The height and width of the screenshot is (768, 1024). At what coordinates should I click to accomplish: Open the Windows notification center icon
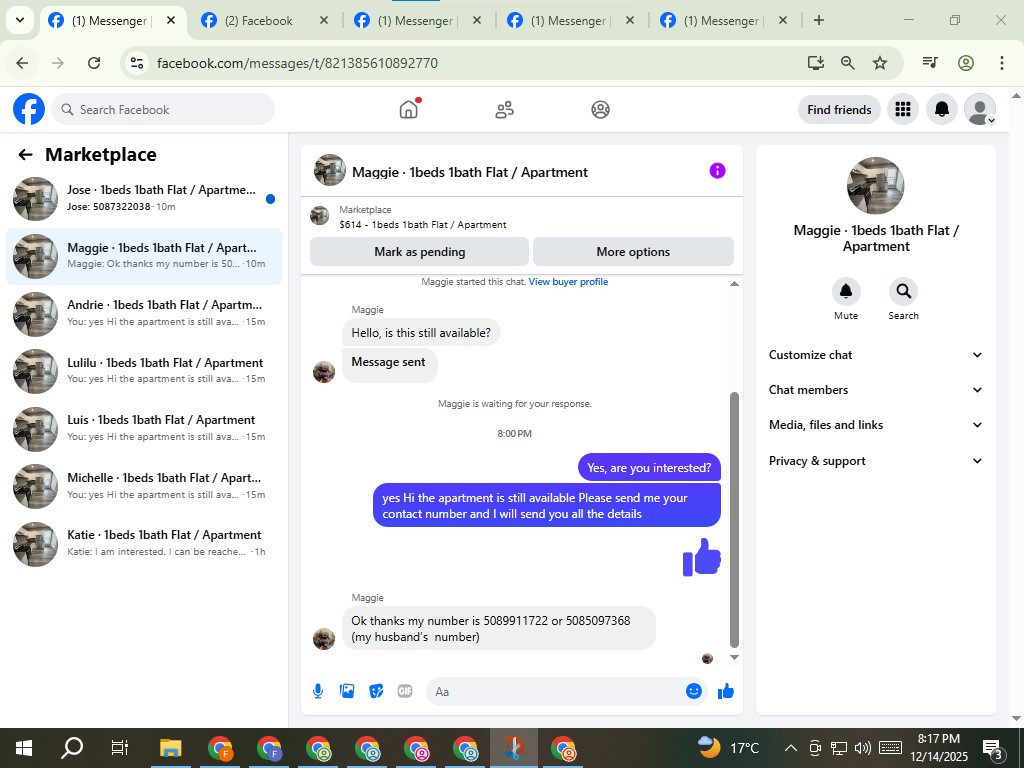(x=993, y=748)
